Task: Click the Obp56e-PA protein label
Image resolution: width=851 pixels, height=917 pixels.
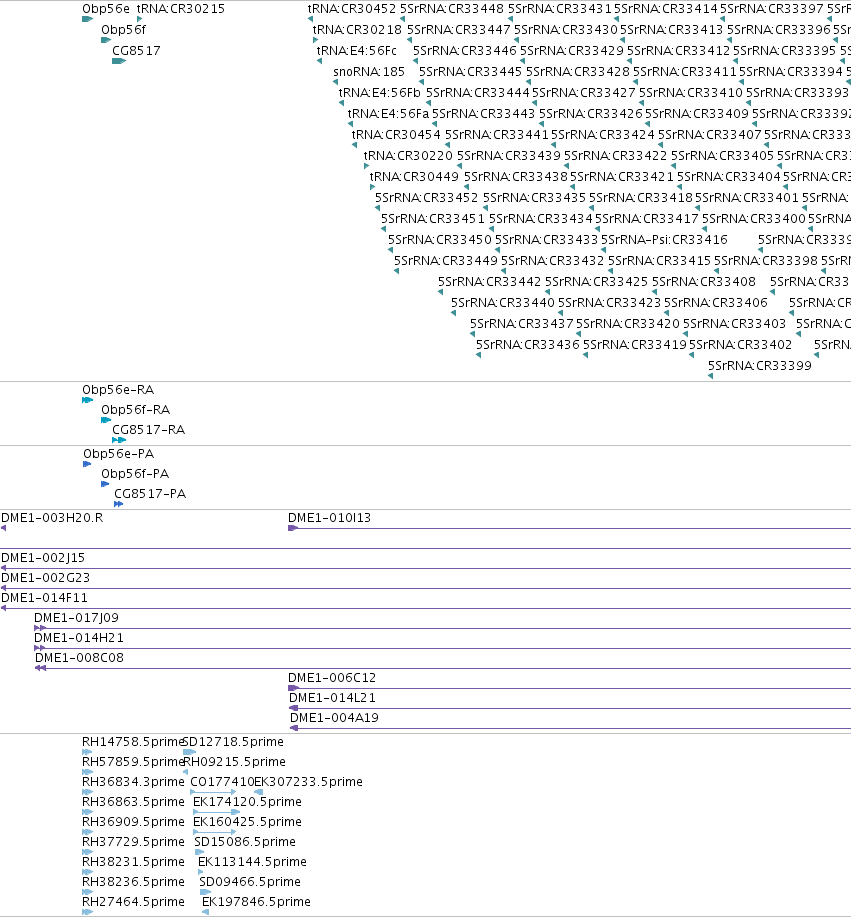Action: [119, 454]
